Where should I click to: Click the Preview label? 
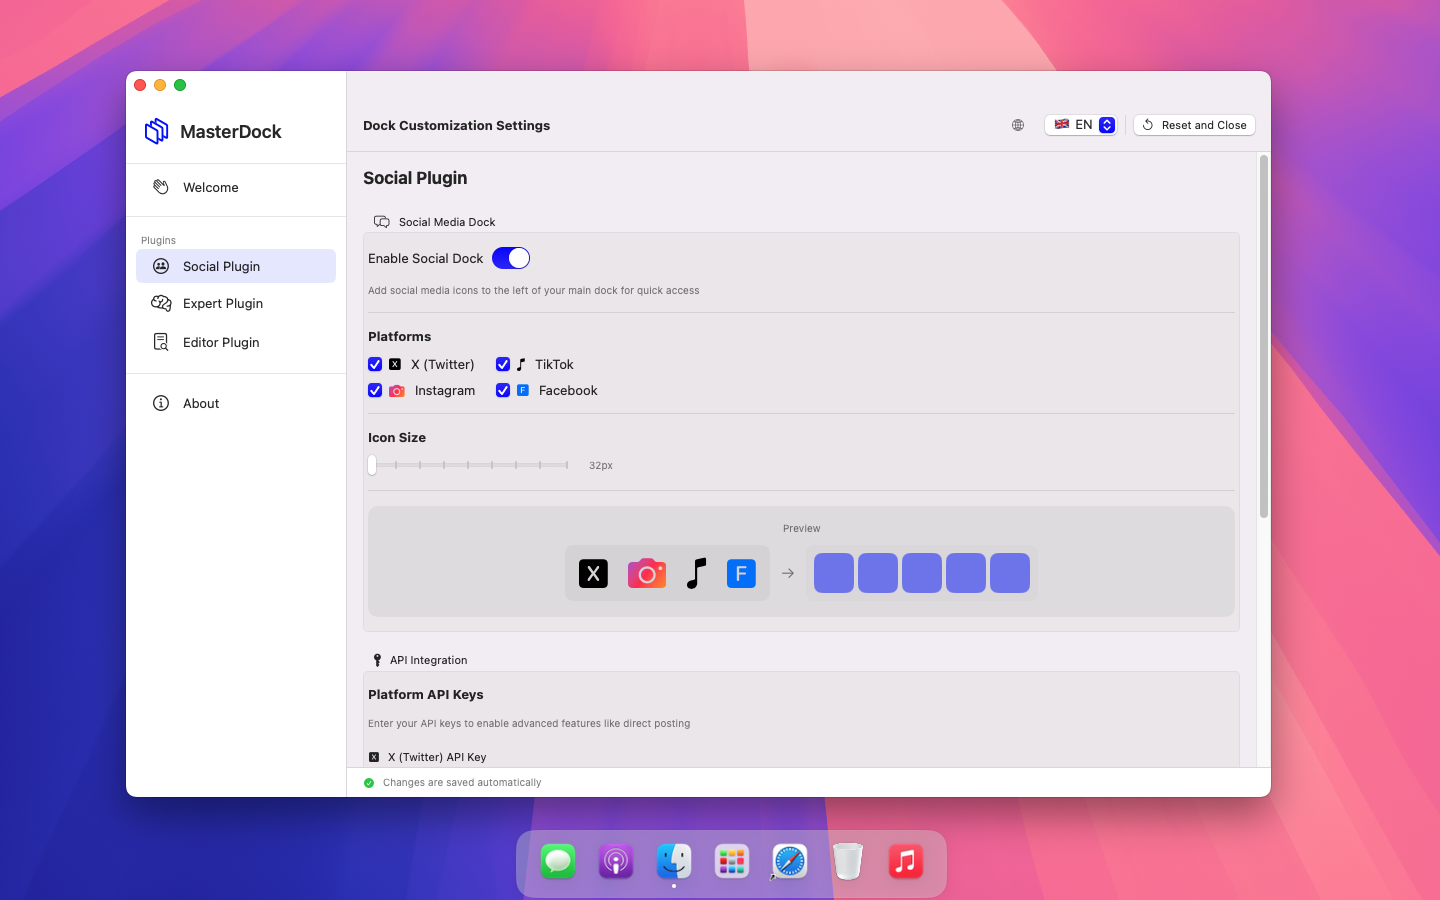pos(802,528)
